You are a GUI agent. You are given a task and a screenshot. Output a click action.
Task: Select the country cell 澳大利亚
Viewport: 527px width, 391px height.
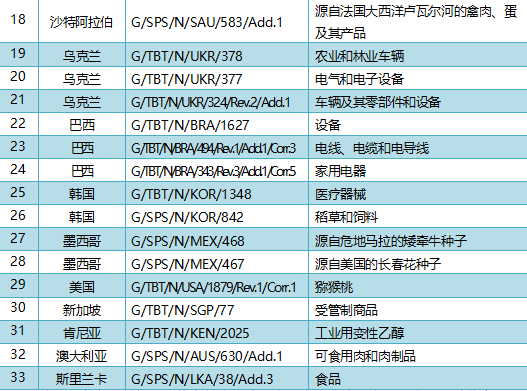(x=82, y=355)
